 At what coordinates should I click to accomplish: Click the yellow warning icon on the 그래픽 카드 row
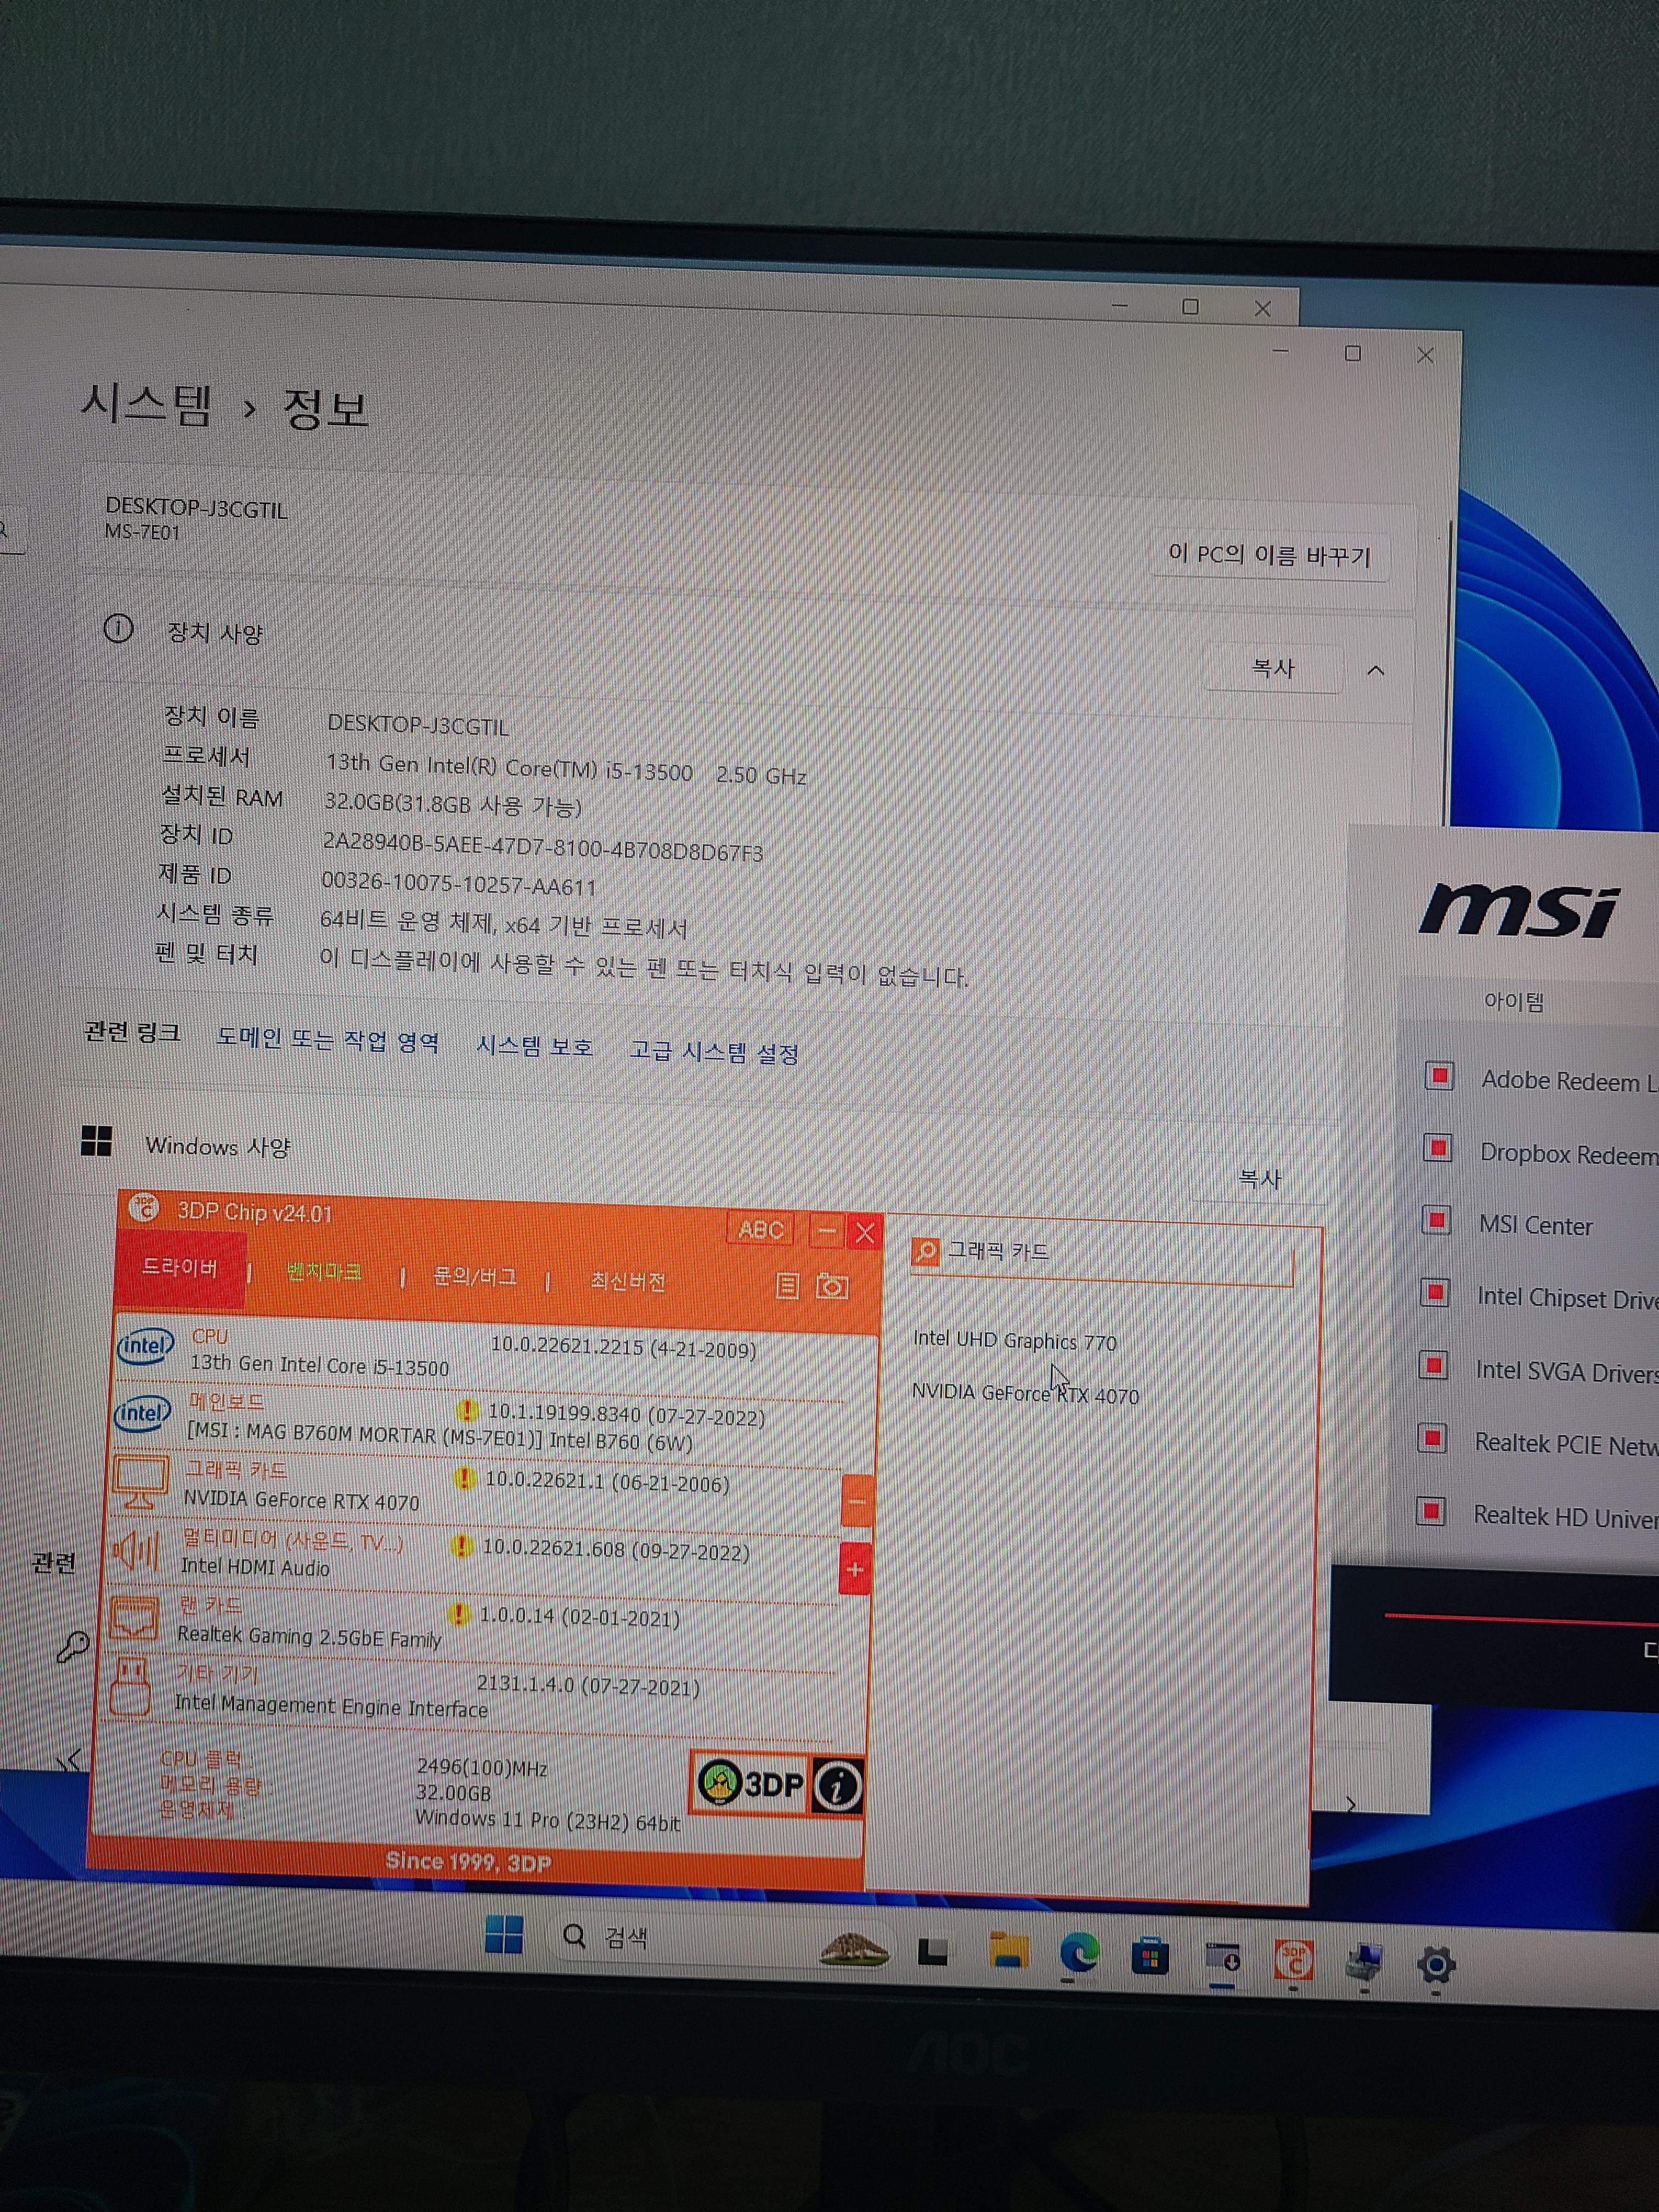click(464, 1478)
